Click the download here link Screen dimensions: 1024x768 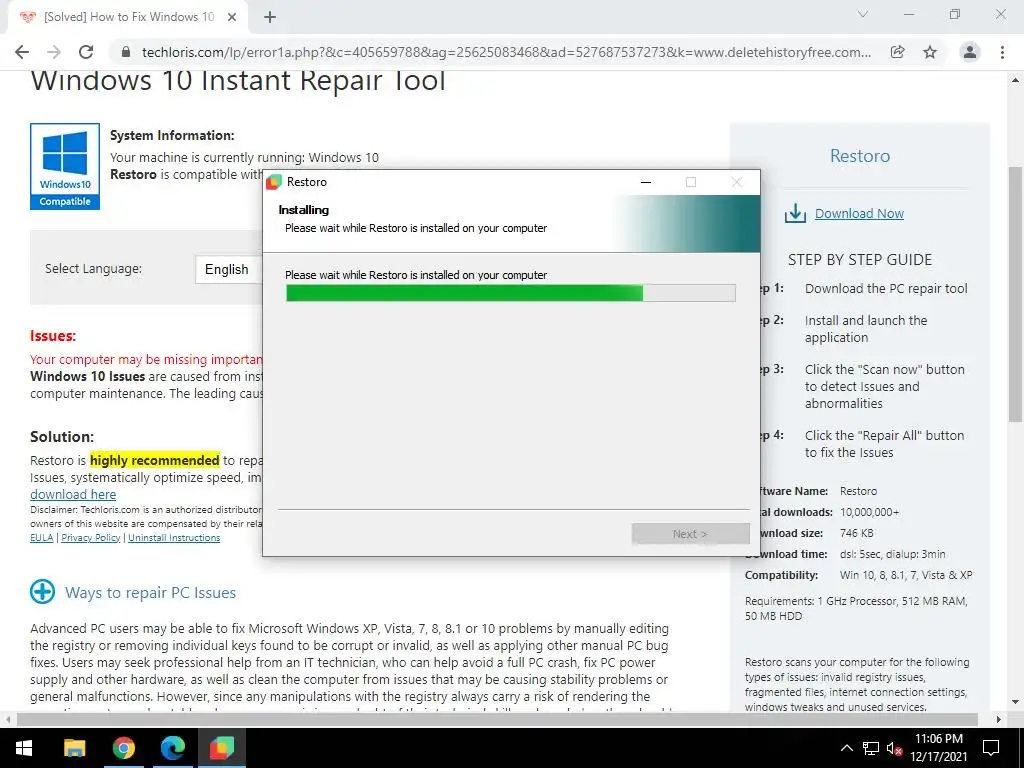click(73, 494)
